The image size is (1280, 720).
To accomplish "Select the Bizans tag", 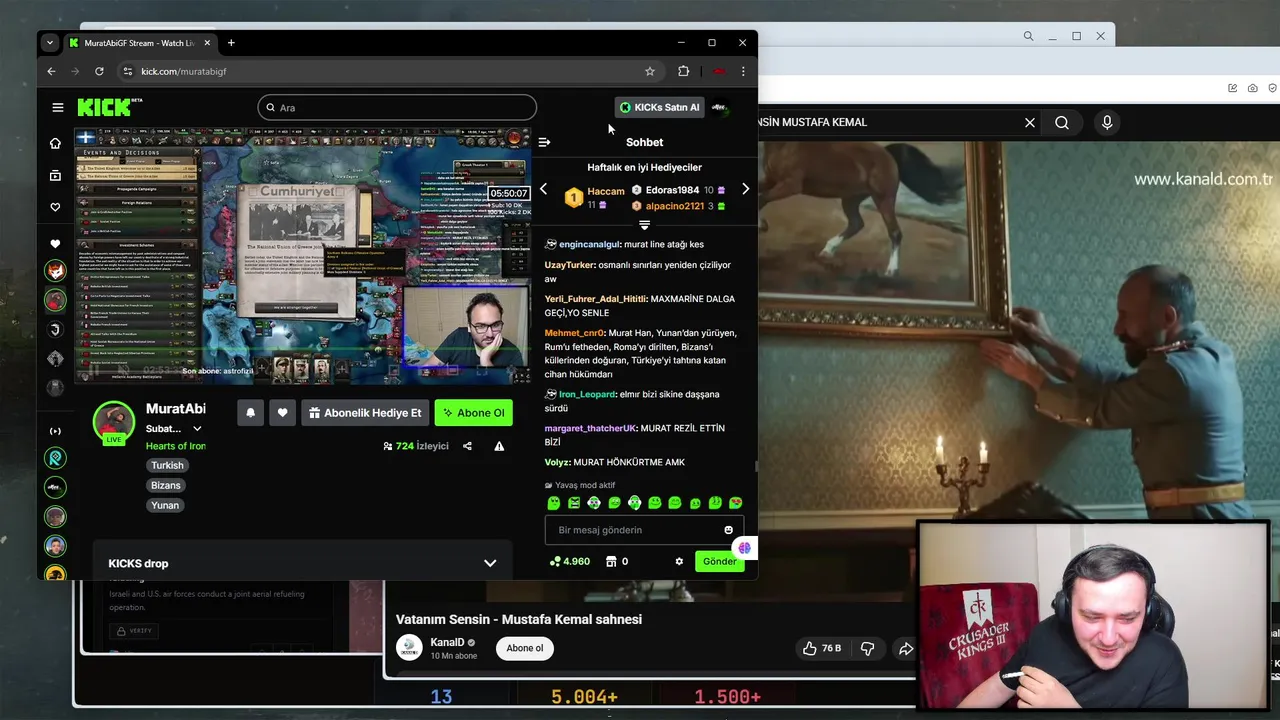I will point(166,485).
